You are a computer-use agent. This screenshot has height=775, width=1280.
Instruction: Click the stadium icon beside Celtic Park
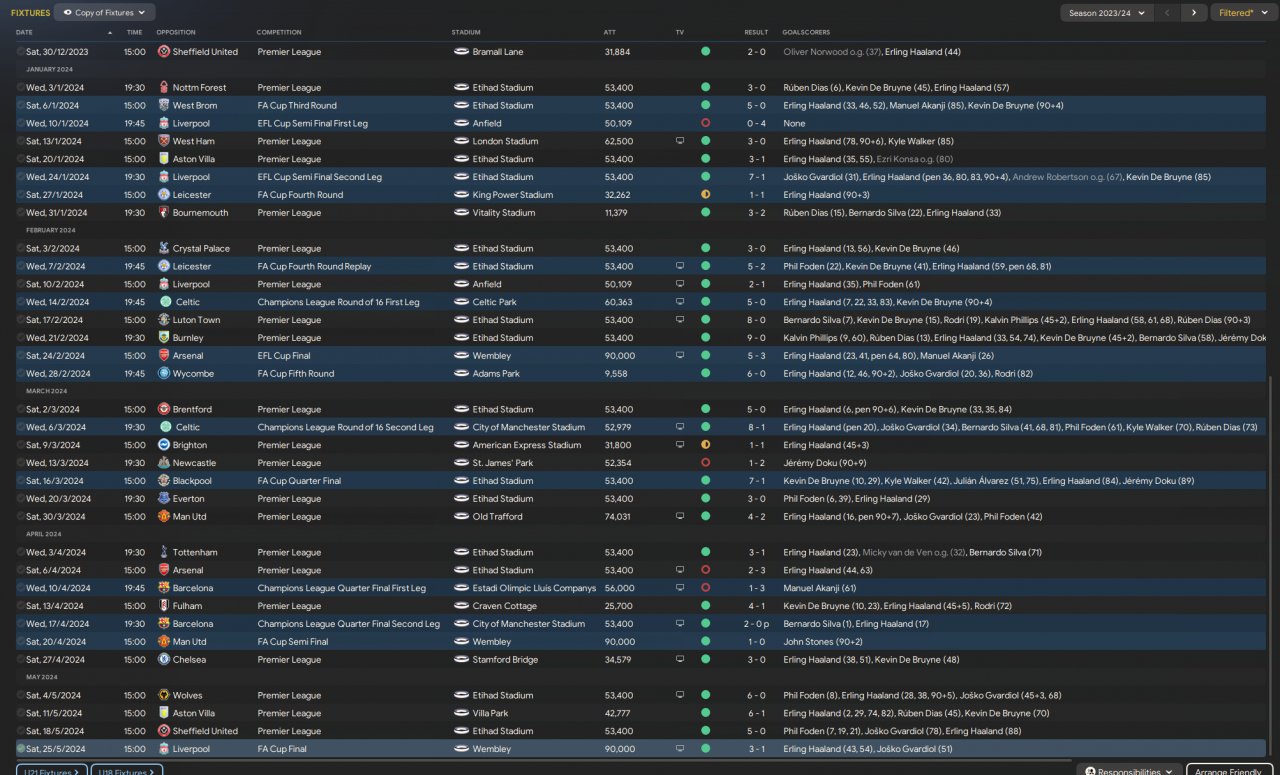[461, 303]
